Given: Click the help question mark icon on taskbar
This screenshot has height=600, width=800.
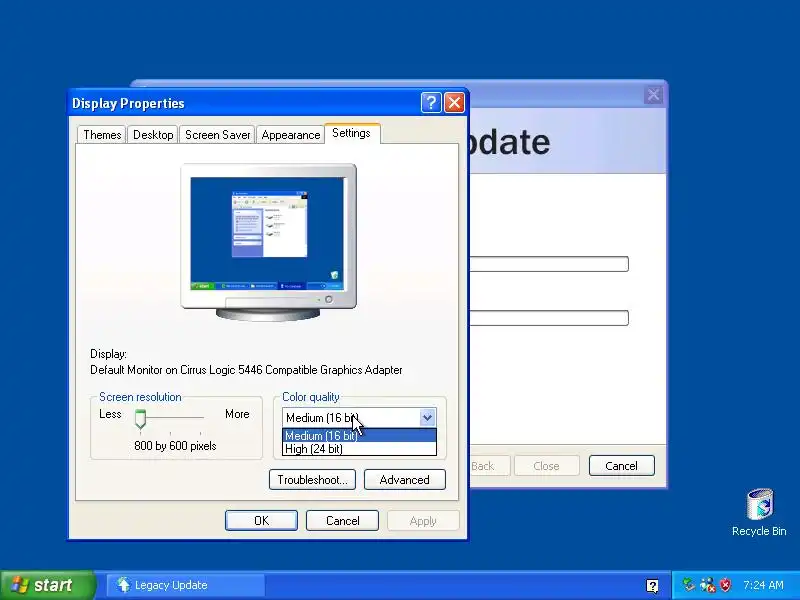Looking at the screenshot, I should point(652,586).
